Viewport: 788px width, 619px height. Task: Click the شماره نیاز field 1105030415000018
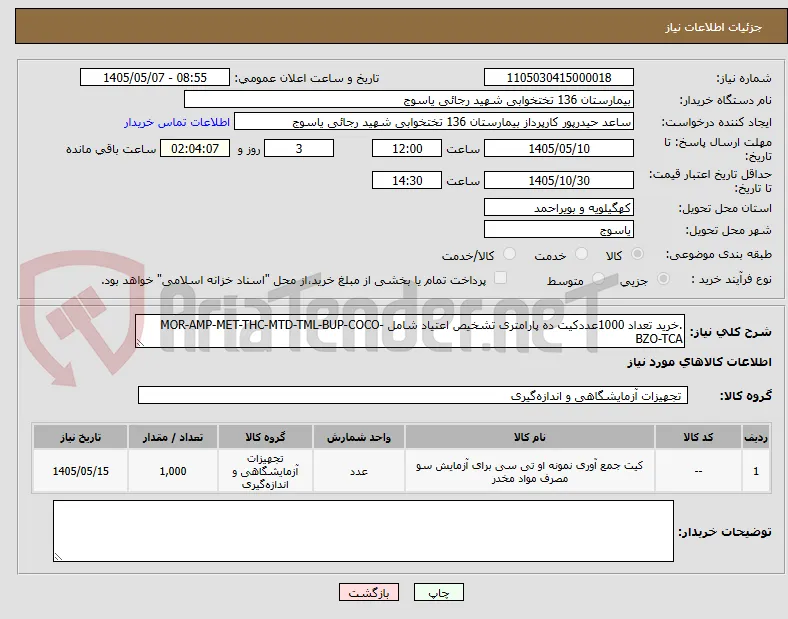click(x=558, y=77)
